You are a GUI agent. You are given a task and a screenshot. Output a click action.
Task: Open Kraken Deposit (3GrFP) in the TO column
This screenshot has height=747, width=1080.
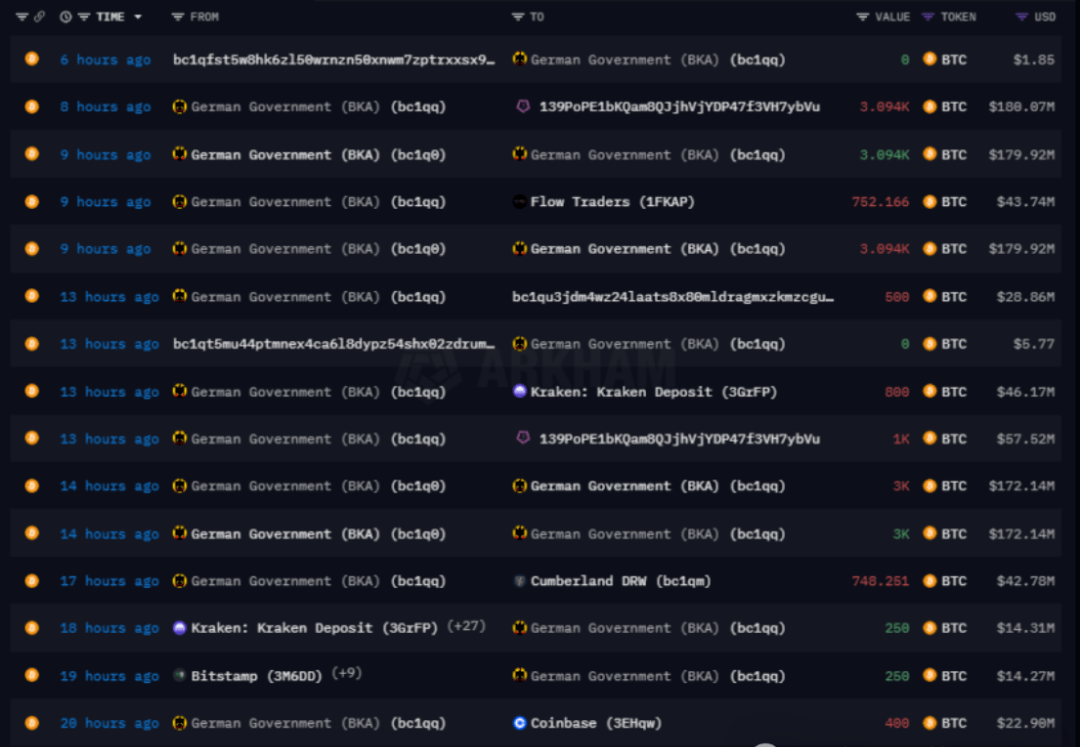point(654,392)
